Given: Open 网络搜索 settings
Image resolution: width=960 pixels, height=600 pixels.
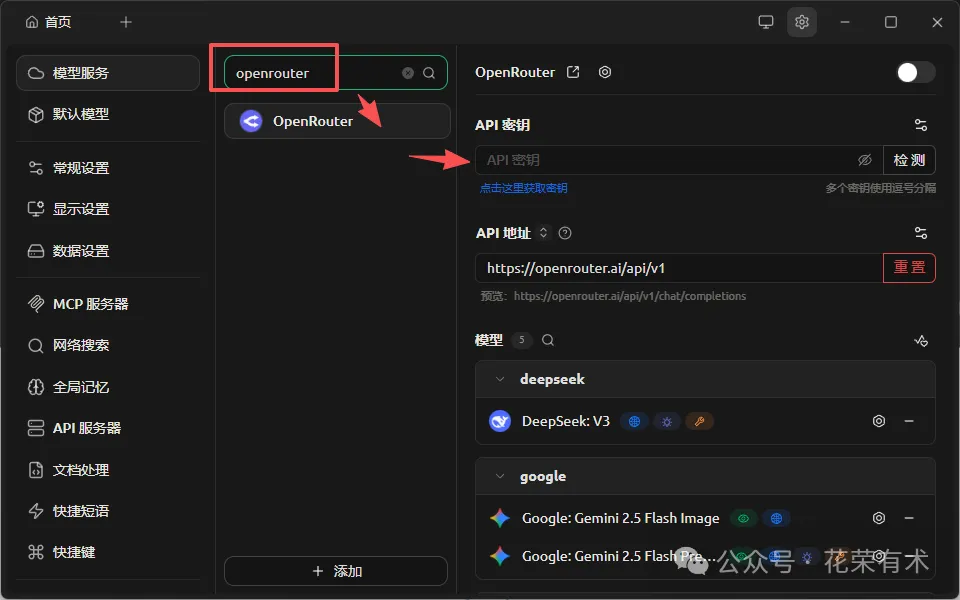Looking at the screenshot, I should [108, 345].
